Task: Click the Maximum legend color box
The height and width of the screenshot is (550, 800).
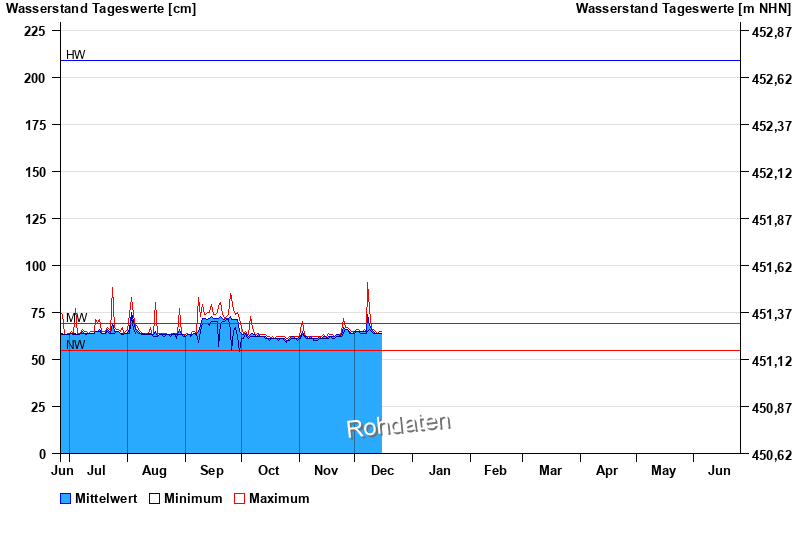Action: pos(239,498)
